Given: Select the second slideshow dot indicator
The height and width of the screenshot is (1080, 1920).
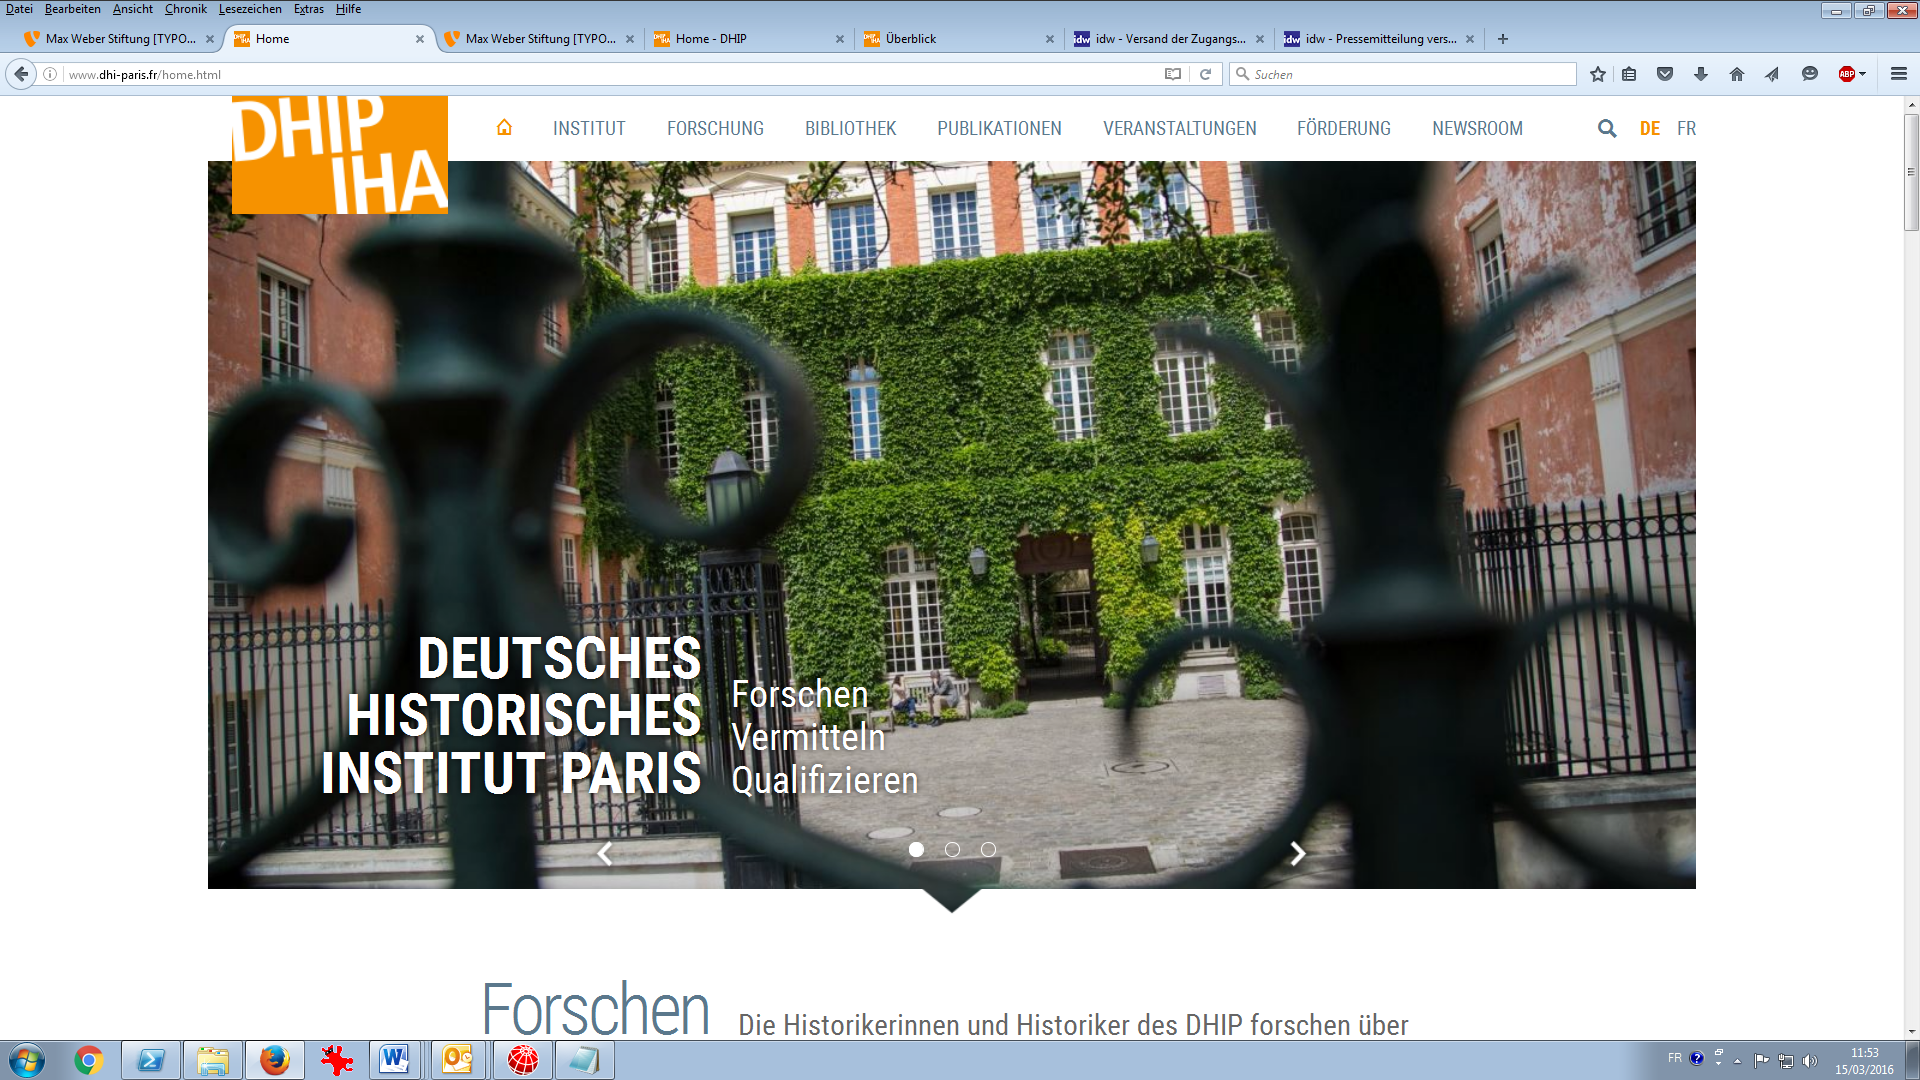Looking at the screenshot, I should (x=952, y=849).
